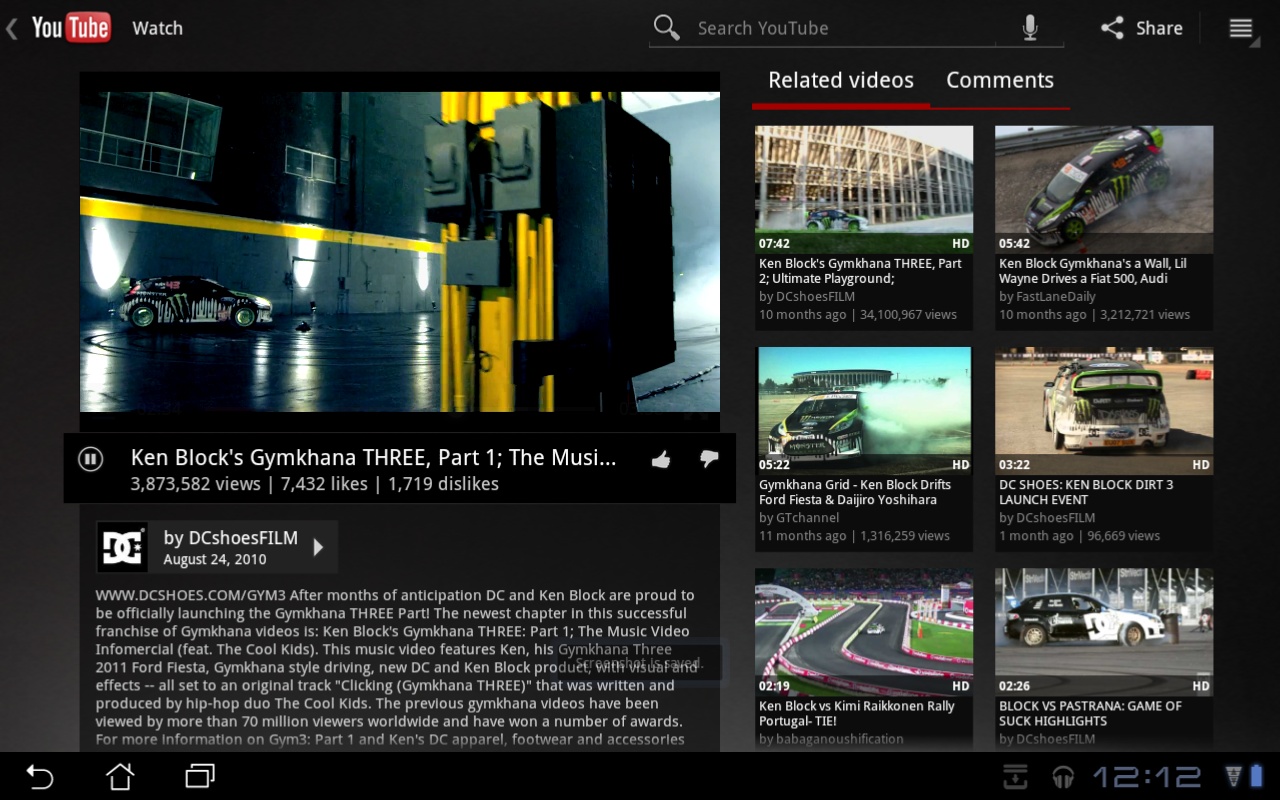Click '11 months ago | 1,316,259 views'
The image size is (1280, 800).
click(854, 536)
